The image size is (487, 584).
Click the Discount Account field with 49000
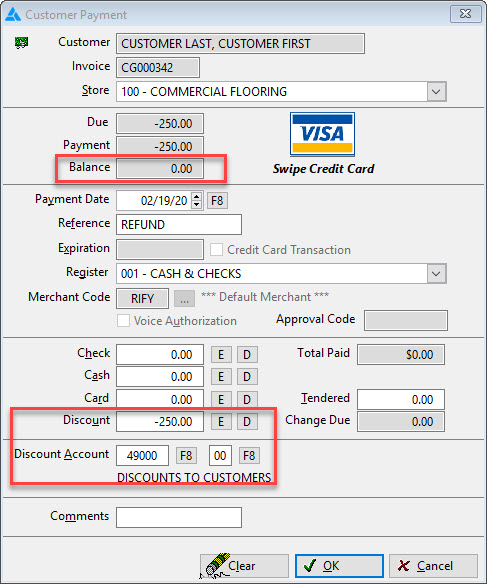(x=142, y=456)
